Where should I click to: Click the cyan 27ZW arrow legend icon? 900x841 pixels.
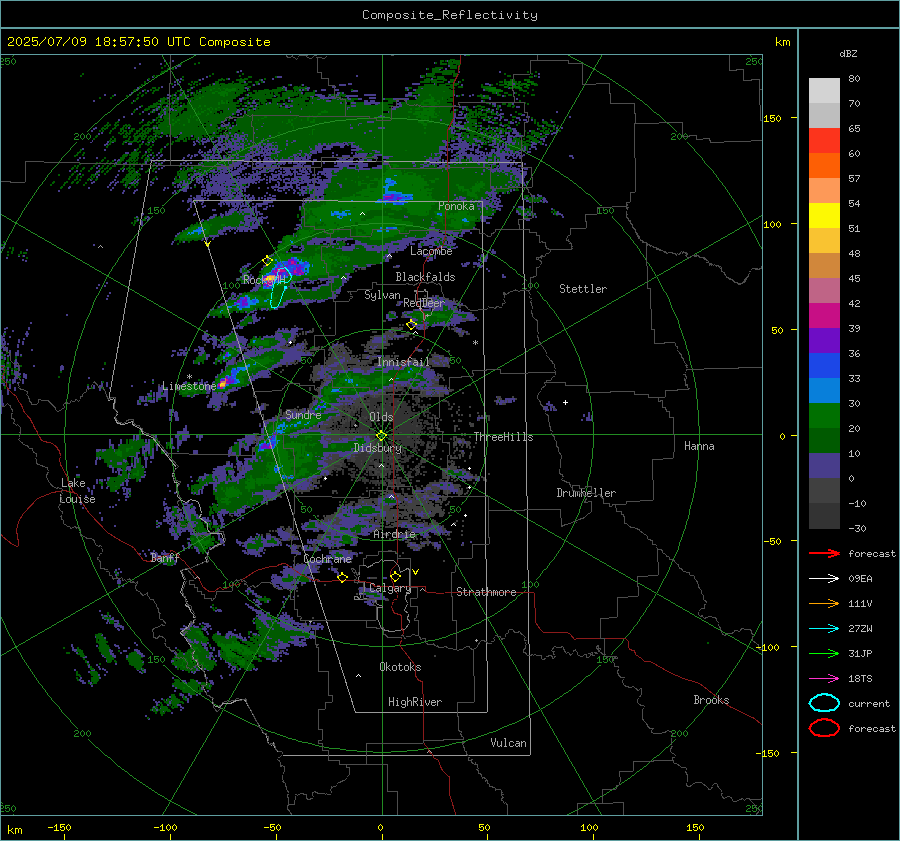824,629
